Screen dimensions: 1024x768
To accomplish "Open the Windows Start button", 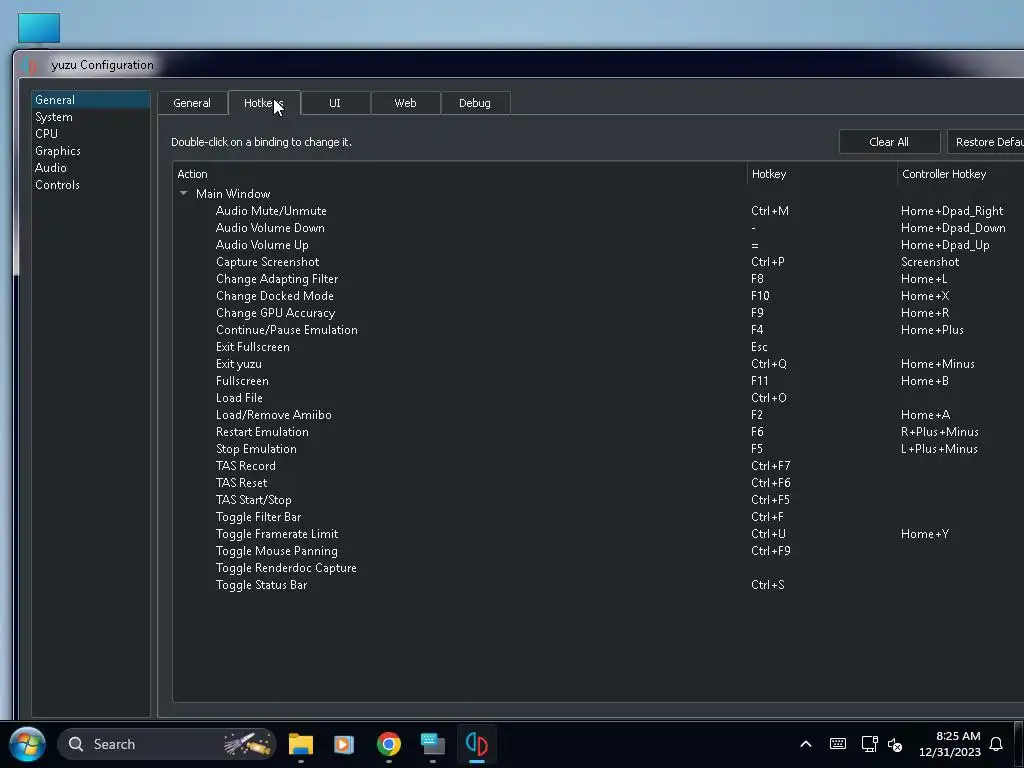I will [x=27, y=744].
